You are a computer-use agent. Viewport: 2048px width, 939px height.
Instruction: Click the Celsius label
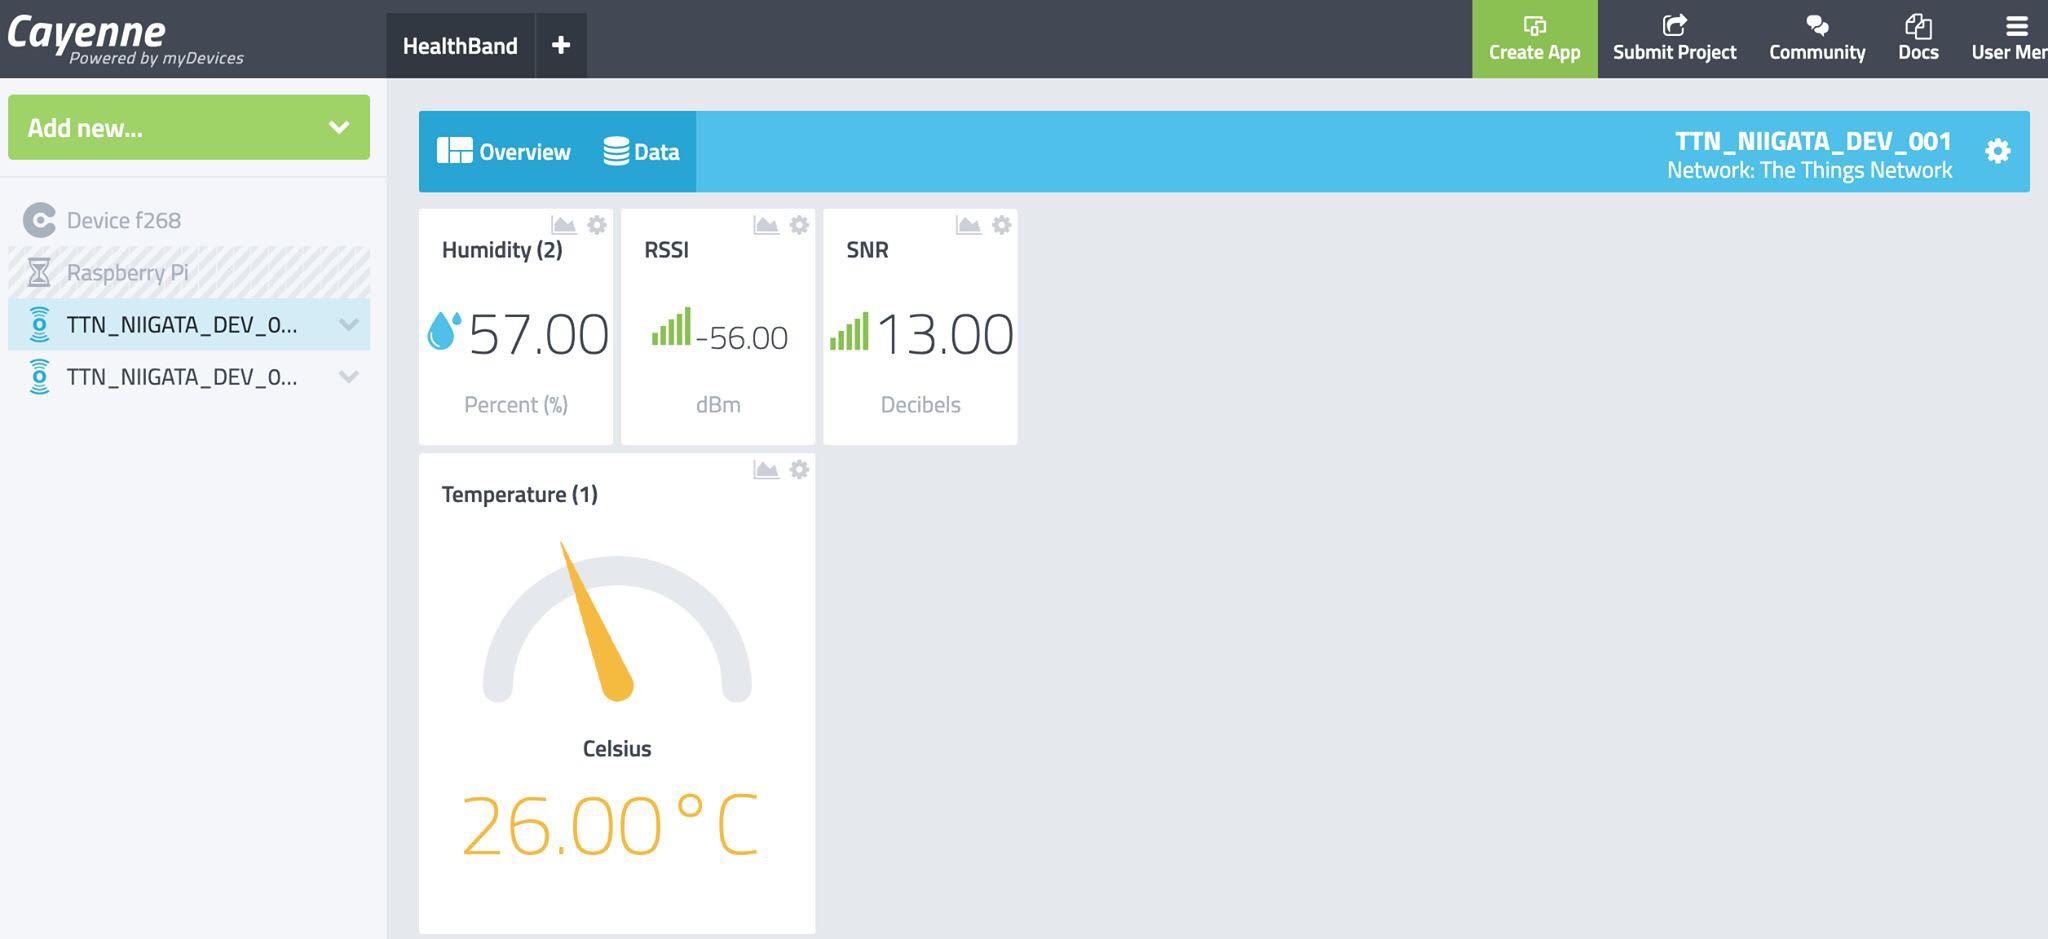coord(617,749)
